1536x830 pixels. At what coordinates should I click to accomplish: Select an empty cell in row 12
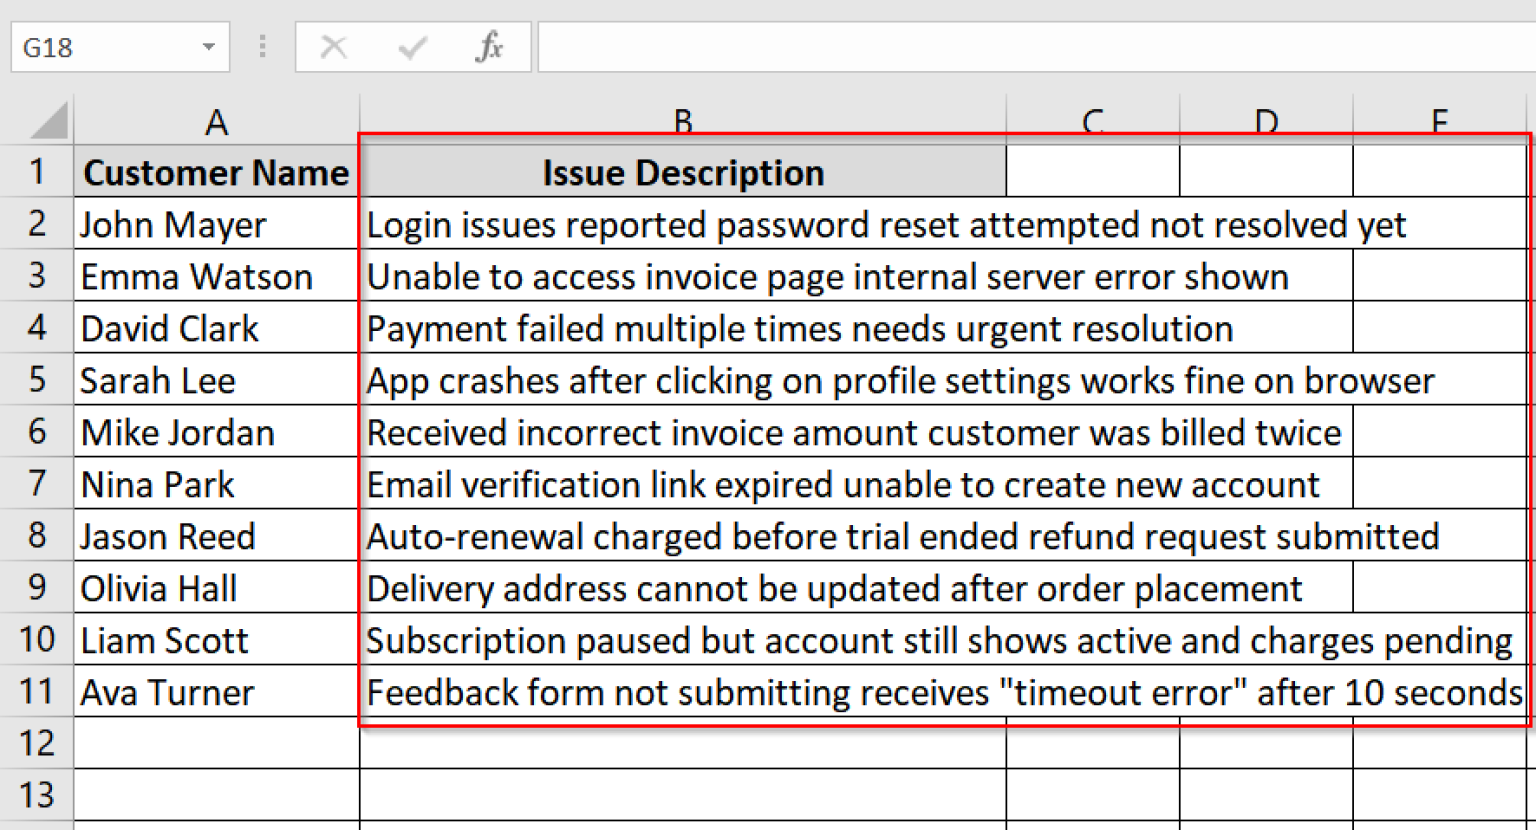tap(683, 744)
